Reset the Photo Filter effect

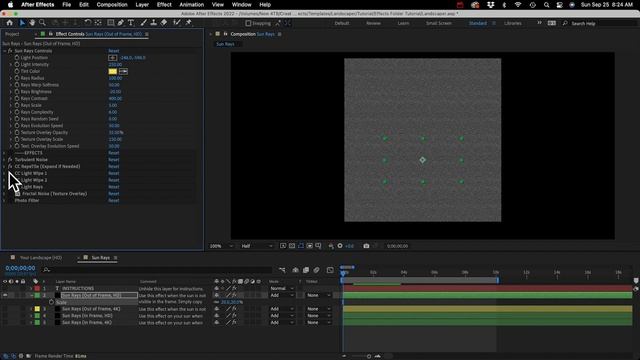point(113,200)
